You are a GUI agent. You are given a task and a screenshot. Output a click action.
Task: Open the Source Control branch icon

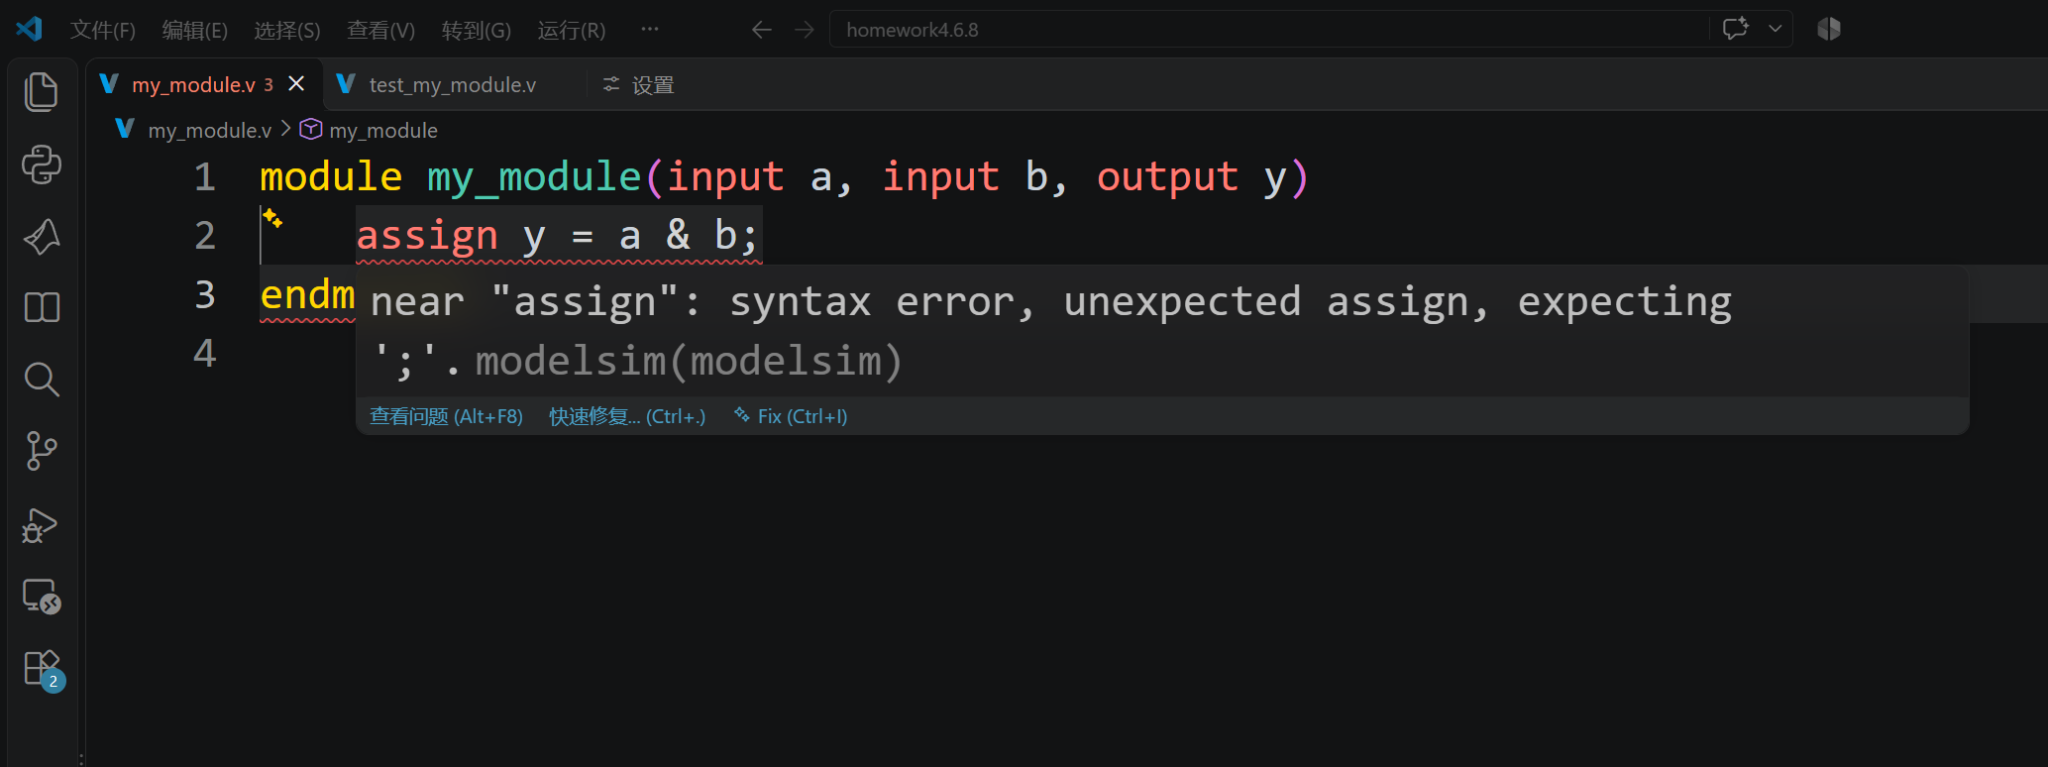pyautogui.click(x=41, y=451)
